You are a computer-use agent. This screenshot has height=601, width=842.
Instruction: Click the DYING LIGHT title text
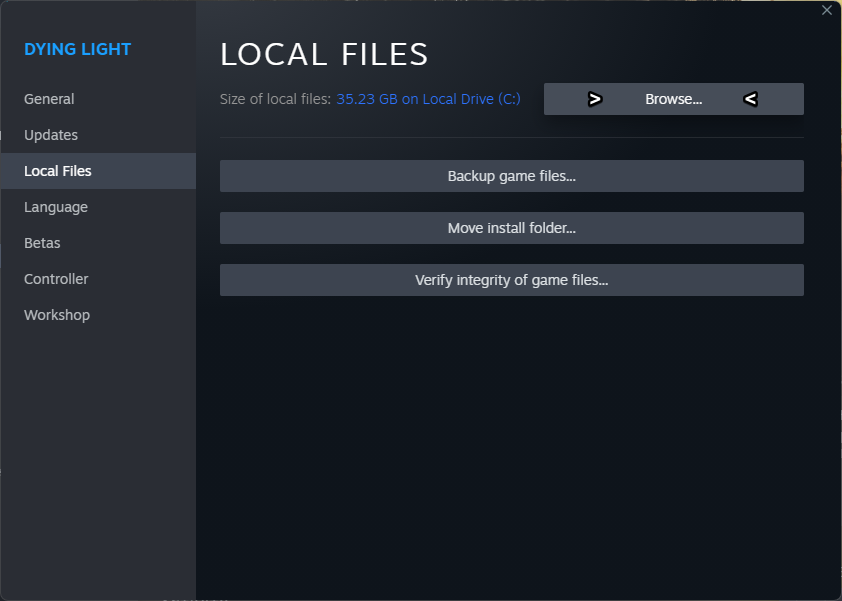pyautogui.click(x=77, y=49)
